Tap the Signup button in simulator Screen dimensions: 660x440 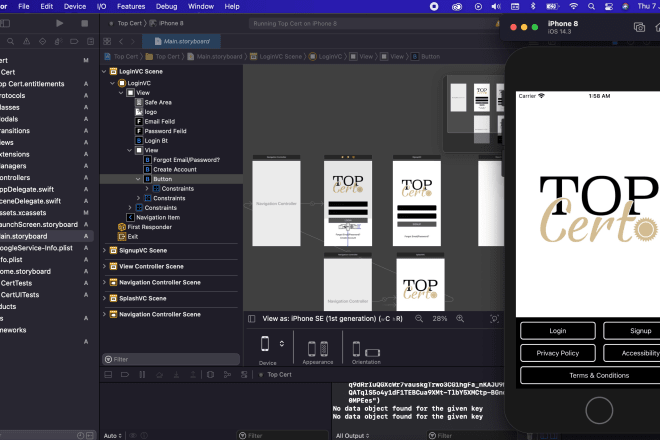pos(632,331)
